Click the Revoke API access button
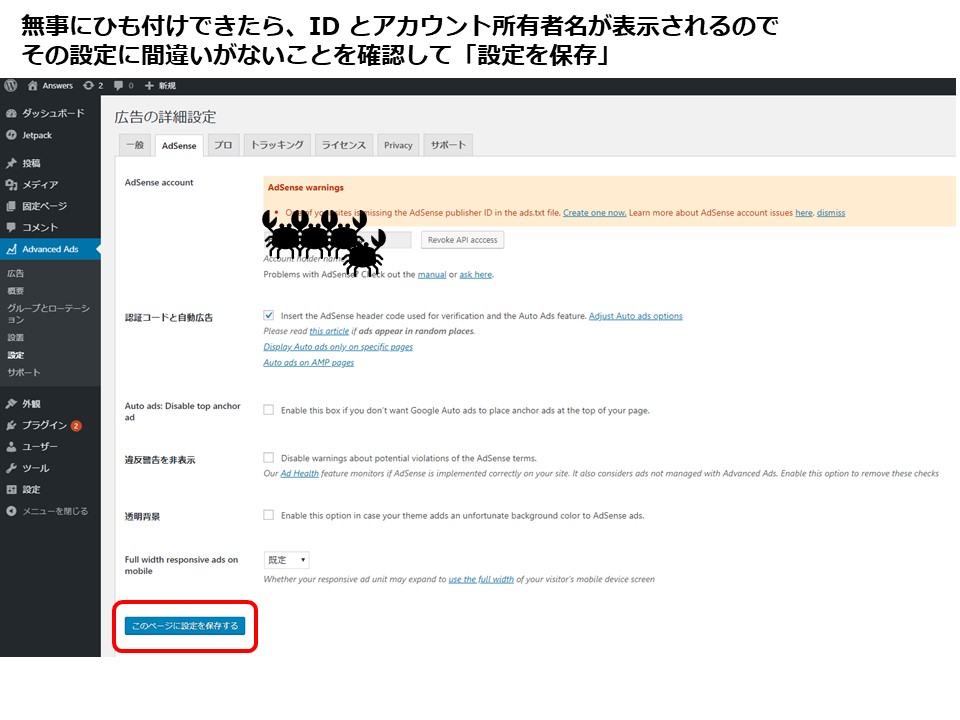 click(x=462, y=240)
